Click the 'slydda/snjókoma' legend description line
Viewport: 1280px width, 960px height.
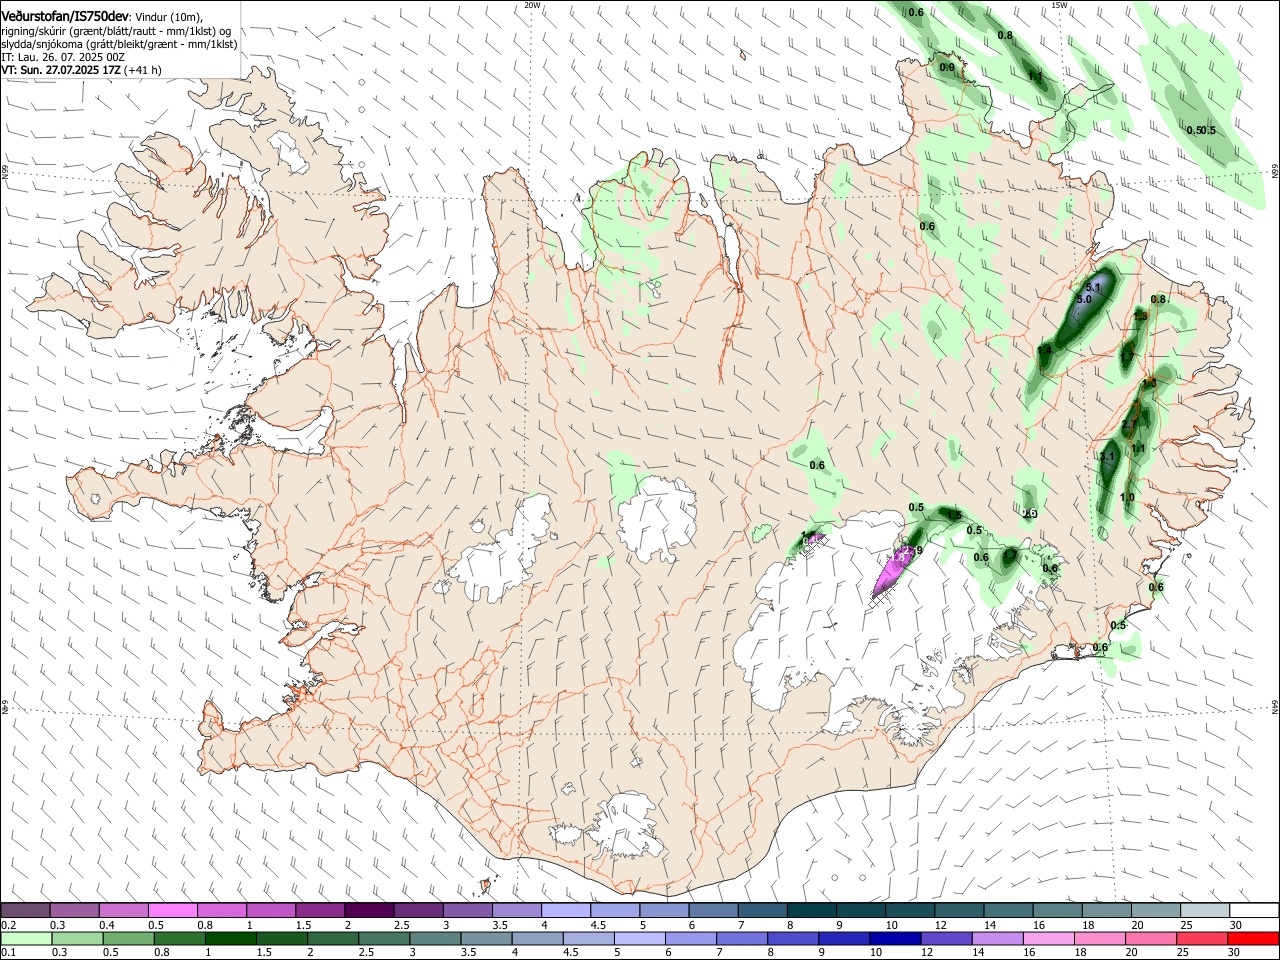pyautogui.click(x=119, y=44)
